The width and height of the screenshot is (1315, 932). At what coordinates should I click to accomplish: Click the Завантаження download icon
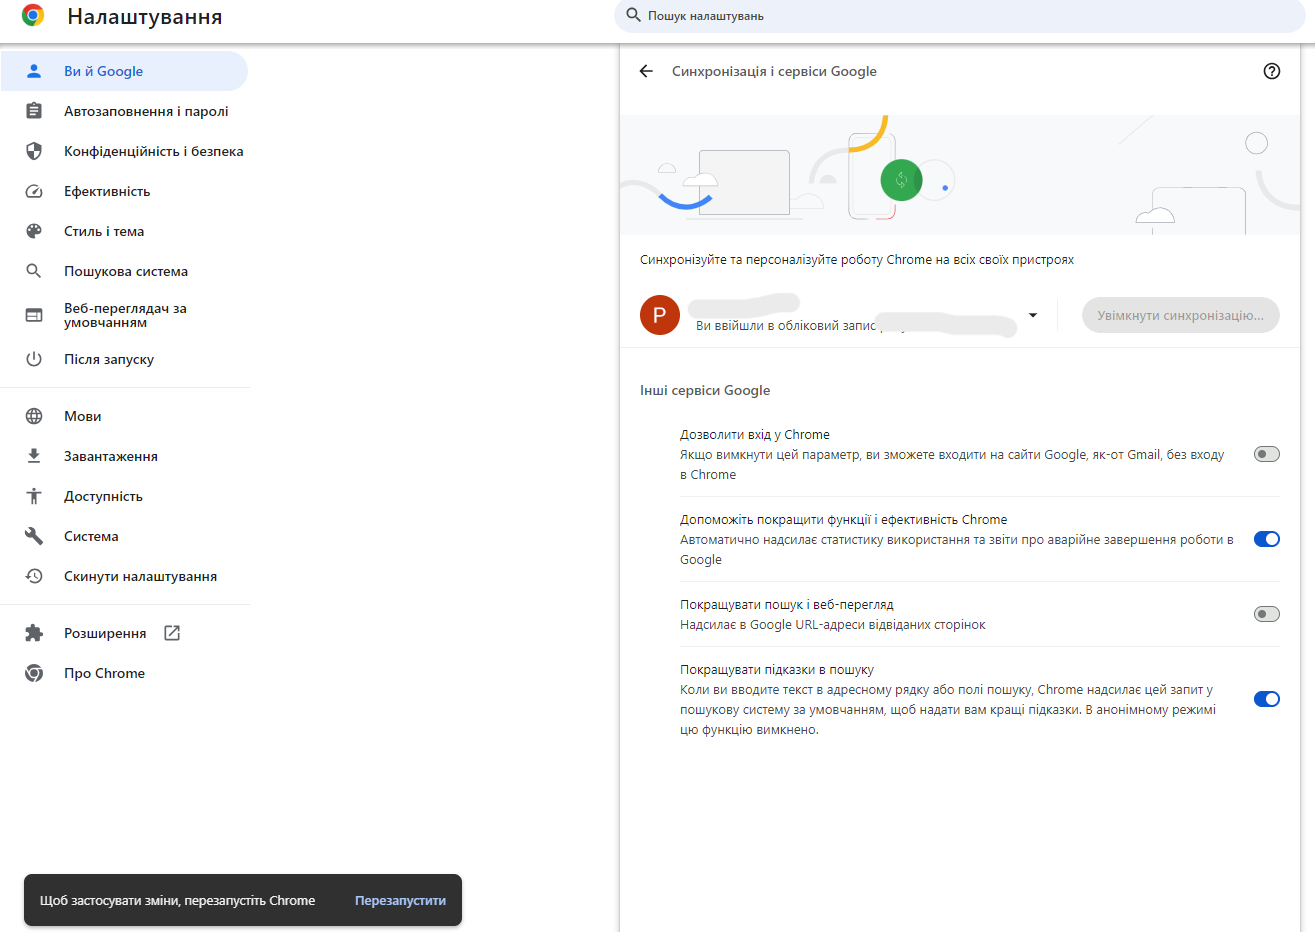tap(34, 456)
